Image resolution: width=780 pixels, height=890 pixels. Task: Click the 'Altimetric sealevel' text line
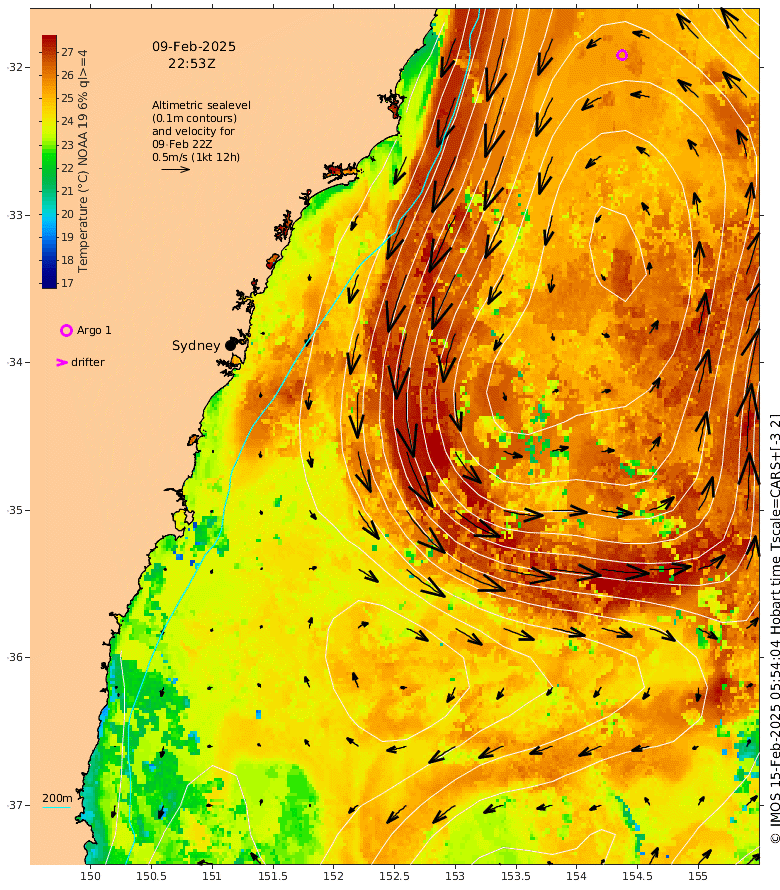click(x=201, y=105)
